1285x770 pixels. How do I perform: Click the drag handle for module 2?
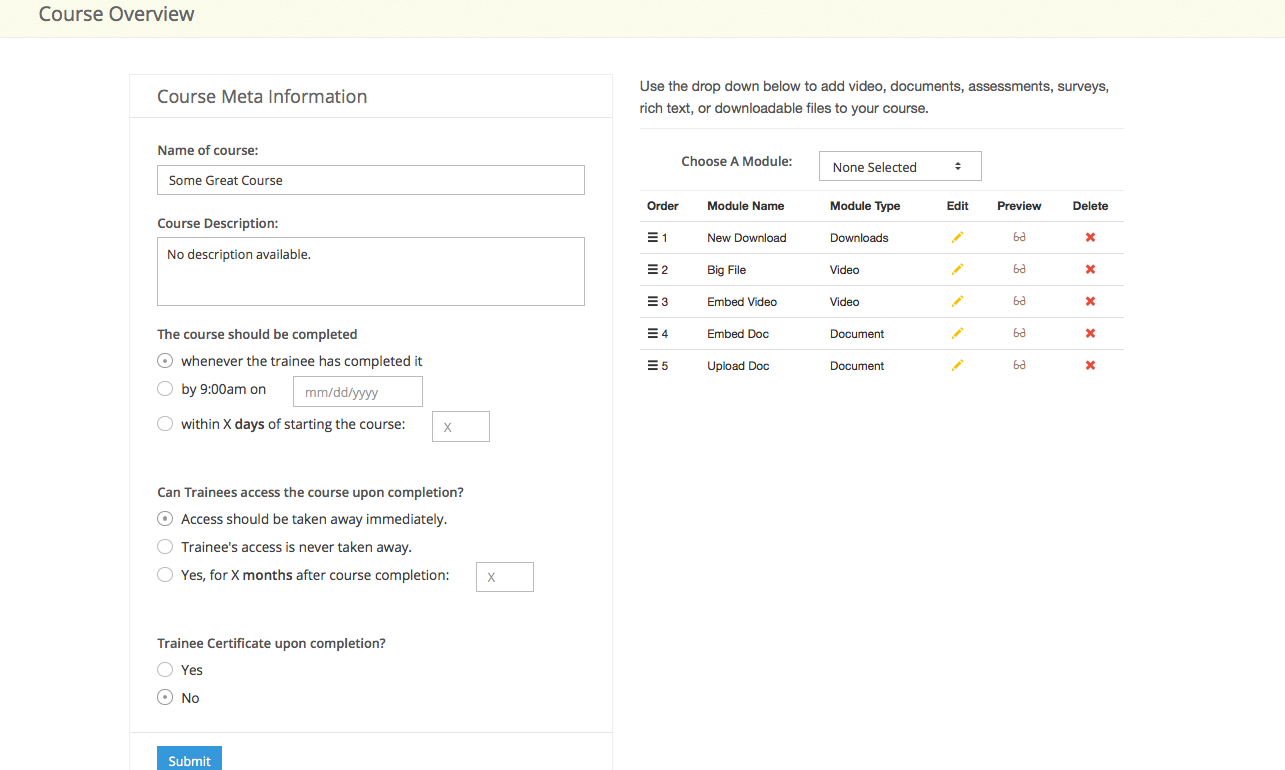(652, 269)
